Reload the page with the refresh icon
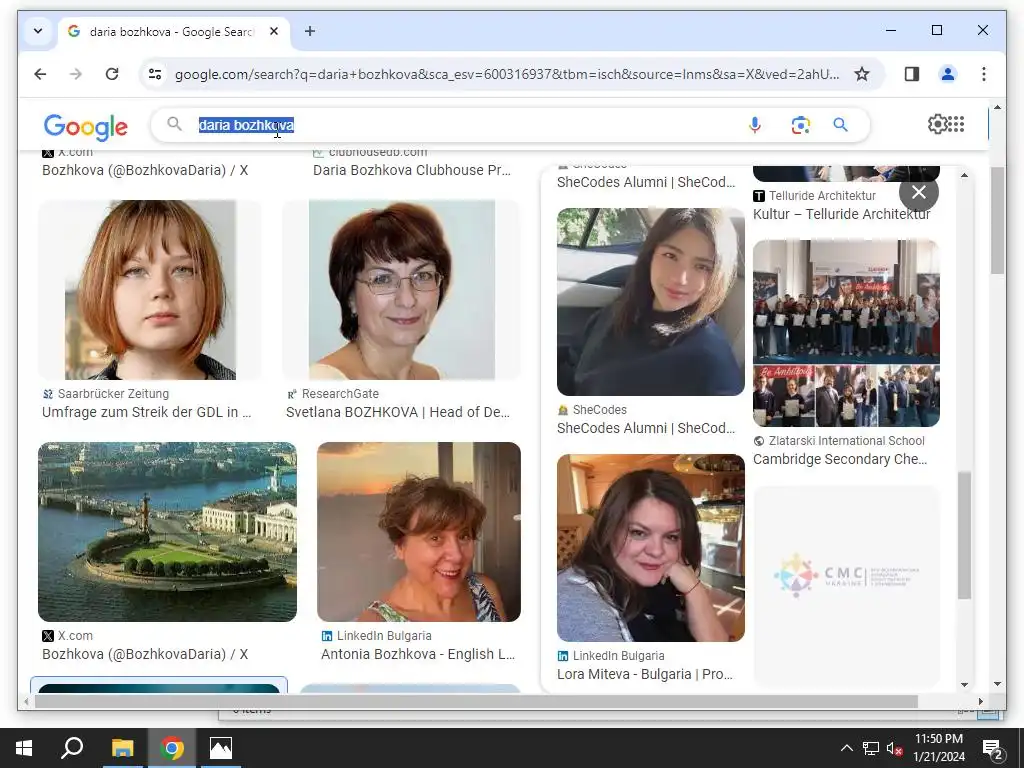This screenshot has height=768, width=1024. coord(112,74)
